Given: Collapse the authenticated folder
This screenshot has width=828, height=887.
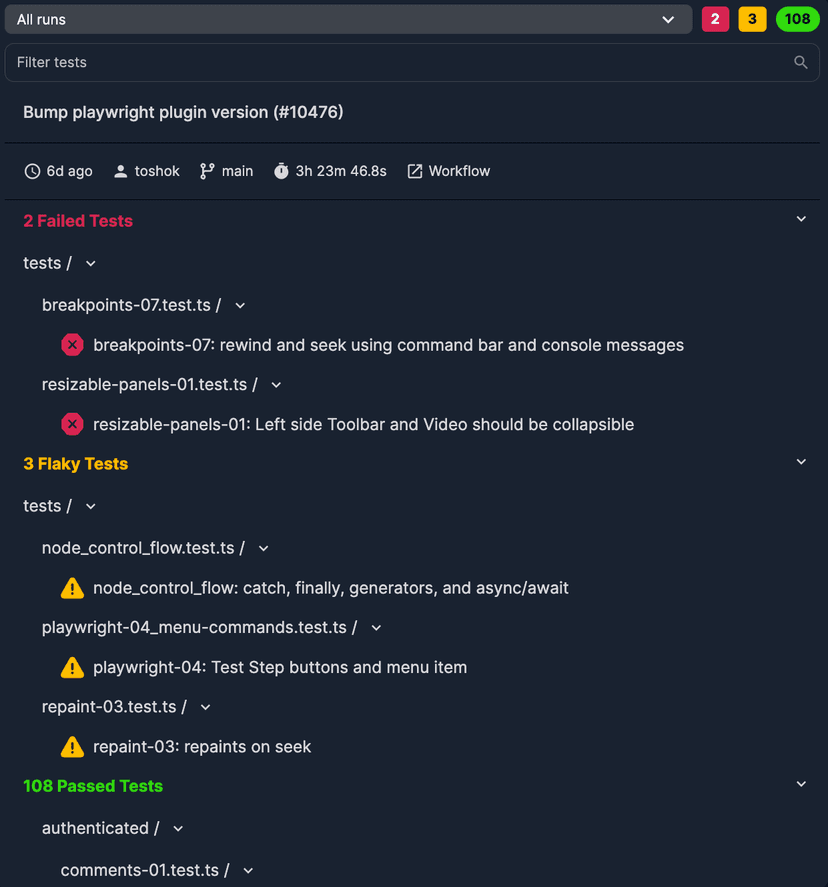Looking at the screenshot, I should coord(178,828).
